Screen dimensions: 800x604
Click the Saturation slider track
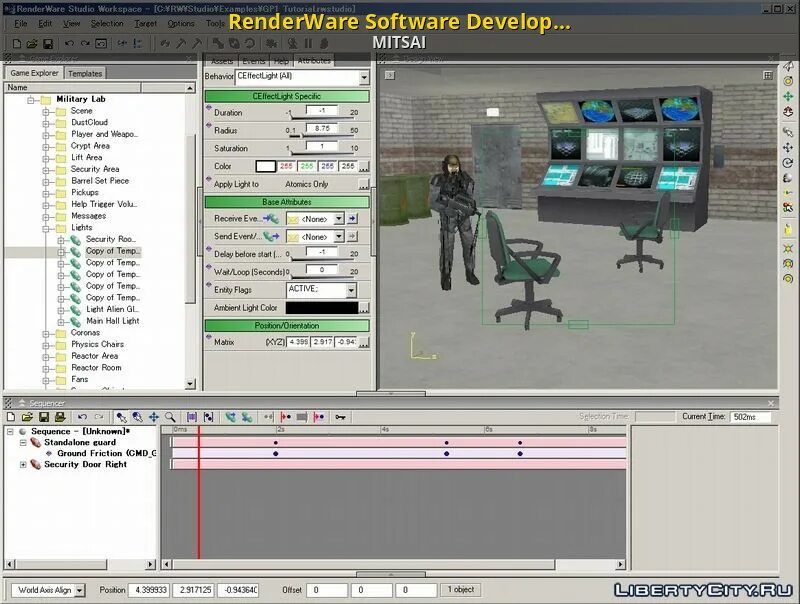(322, 154)
